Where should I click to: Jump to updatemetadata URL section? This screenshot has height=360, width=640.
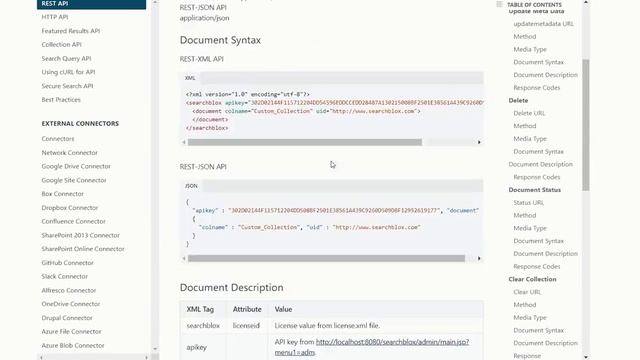[x=543, y=24]
